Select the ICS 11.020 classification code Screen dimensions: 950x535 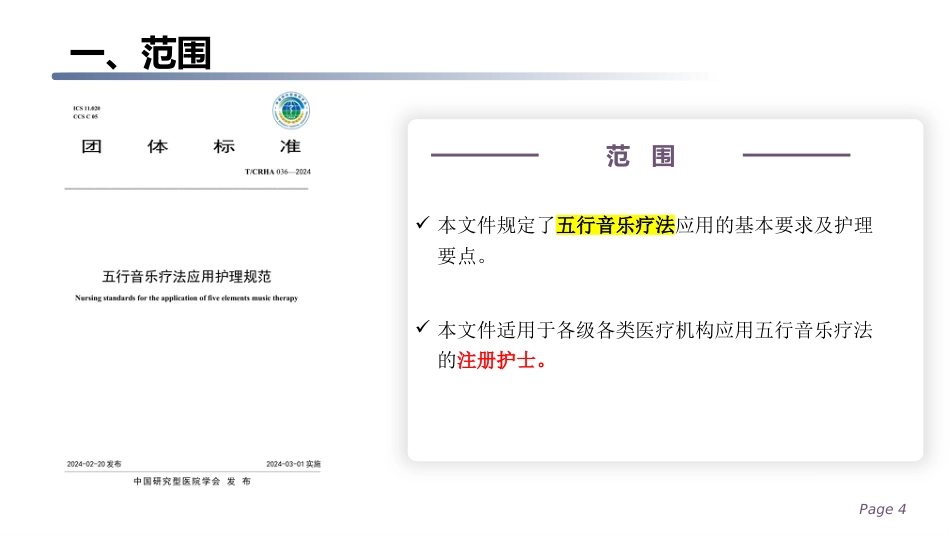tap(87, 108)
